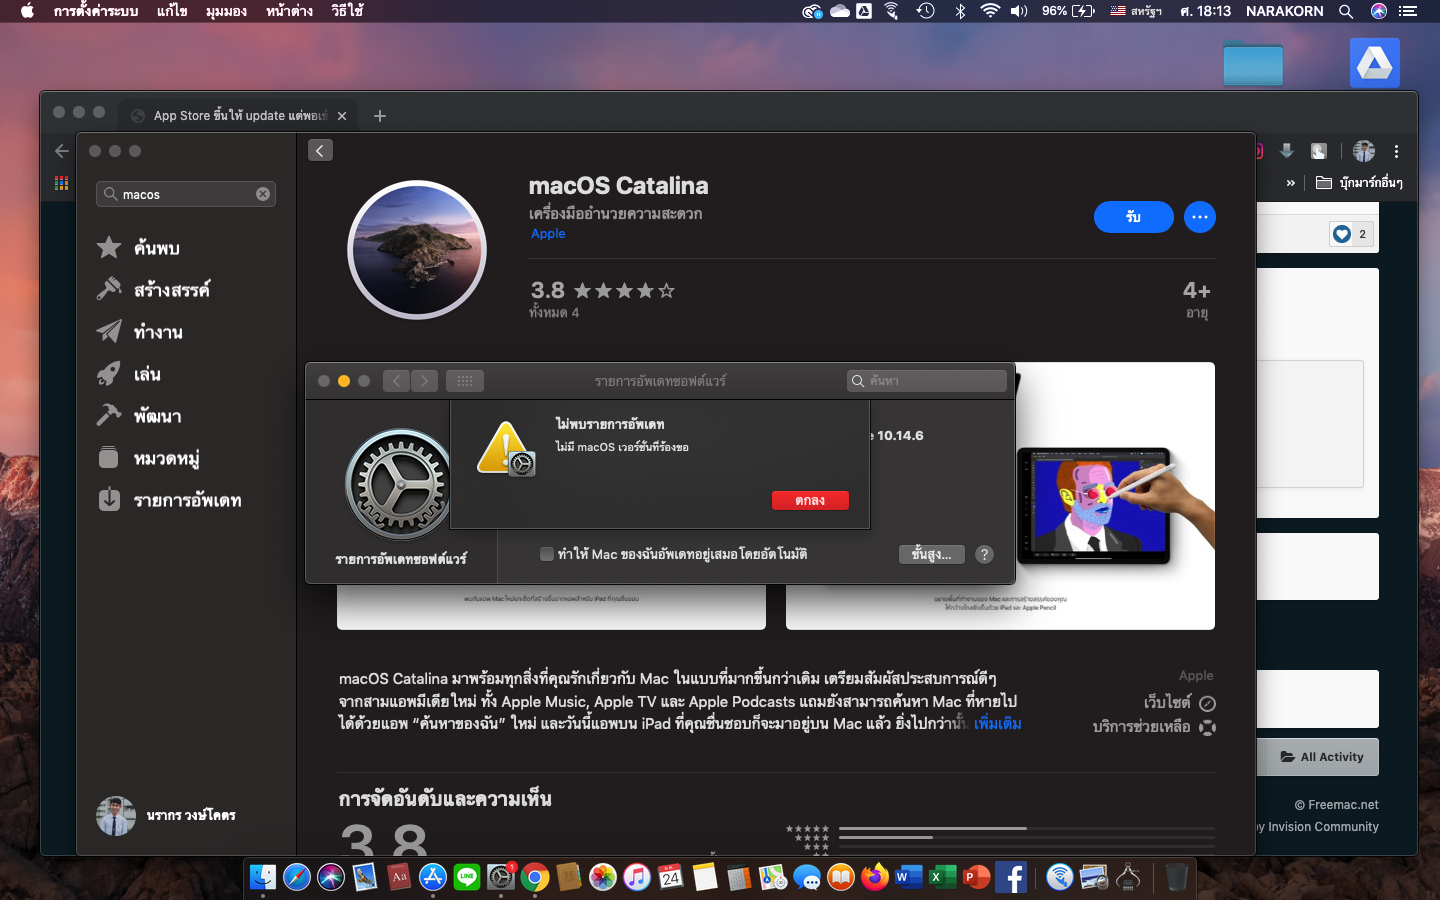
Task: Open the developer website (เว็บไซต์) link
Action: pos(1179,703)
